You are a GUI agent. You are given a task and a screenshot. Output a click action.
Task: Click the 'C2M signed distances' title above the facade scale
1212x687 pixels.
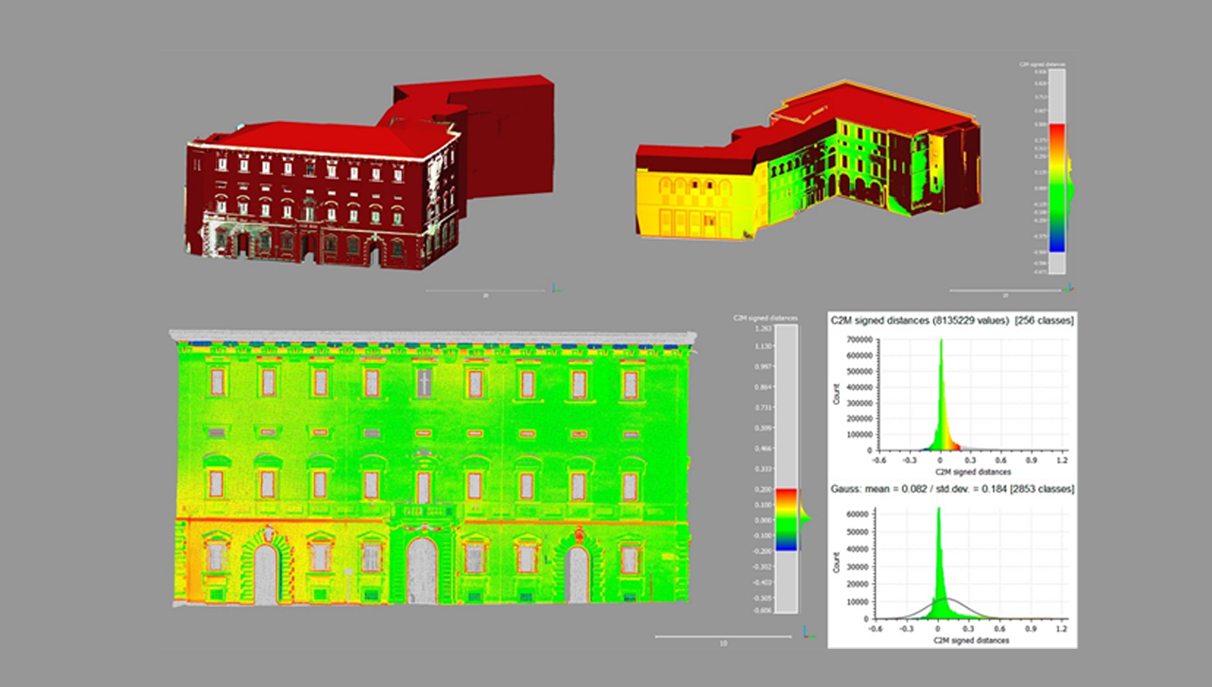tap(766, 317)
